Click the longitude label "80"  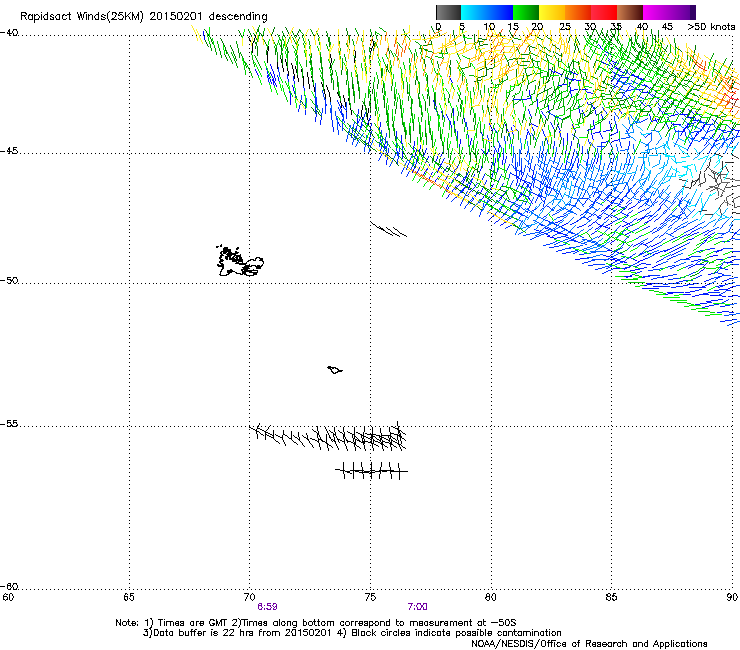(x=491, y=597)
